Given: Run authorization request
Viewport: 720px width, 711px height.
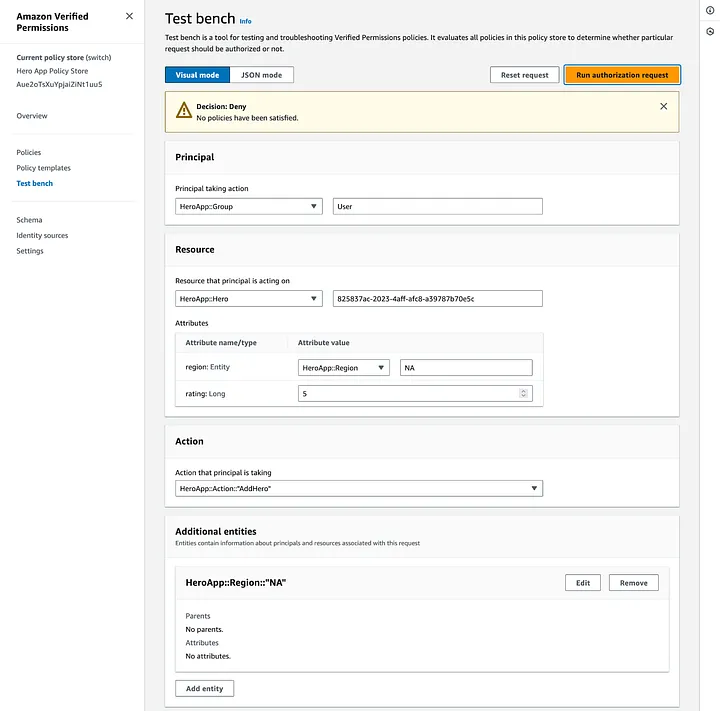Looking at the screenshot, I should pyautogui.click(x=622, y=75).
